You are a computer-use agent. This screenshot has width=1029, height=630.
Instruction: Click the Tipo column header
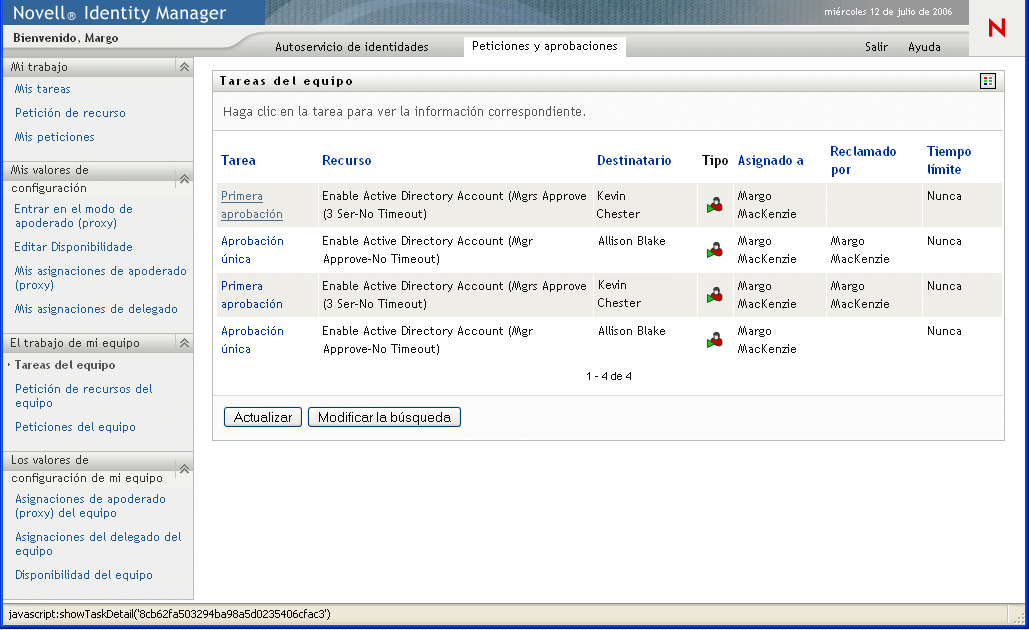tap(715, 160)
